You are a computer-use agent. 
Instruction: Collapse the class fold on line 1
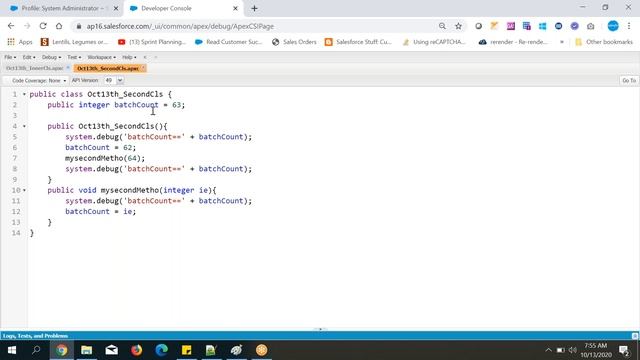(x=24, y=94)
